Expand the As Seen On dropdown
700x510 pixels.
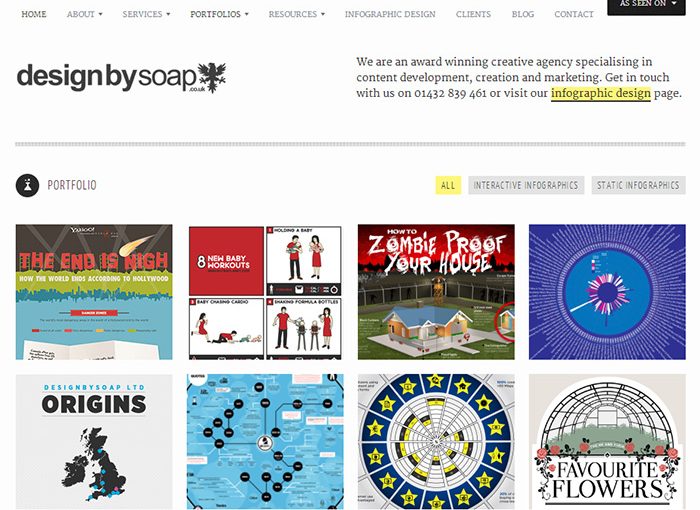pyautogui.click(x=646, y=6)
